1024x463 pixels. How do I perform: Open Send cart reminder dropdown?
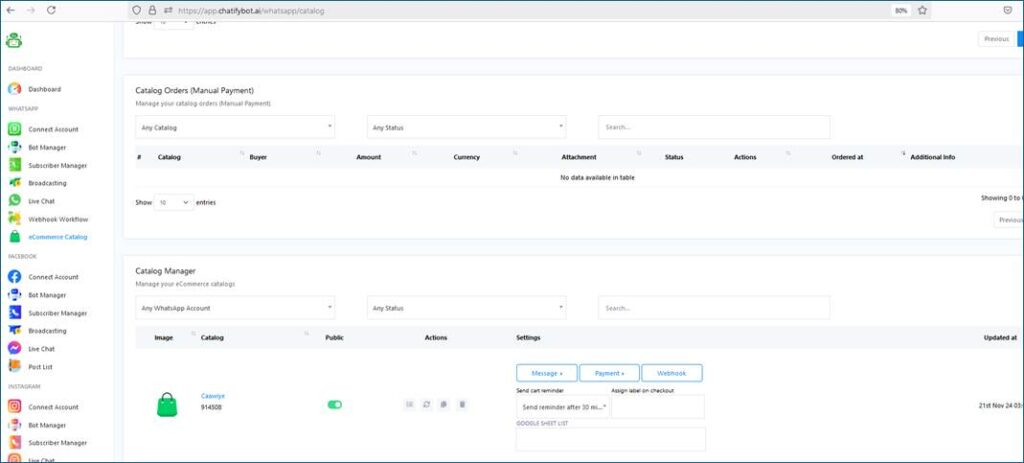[563, 407]
